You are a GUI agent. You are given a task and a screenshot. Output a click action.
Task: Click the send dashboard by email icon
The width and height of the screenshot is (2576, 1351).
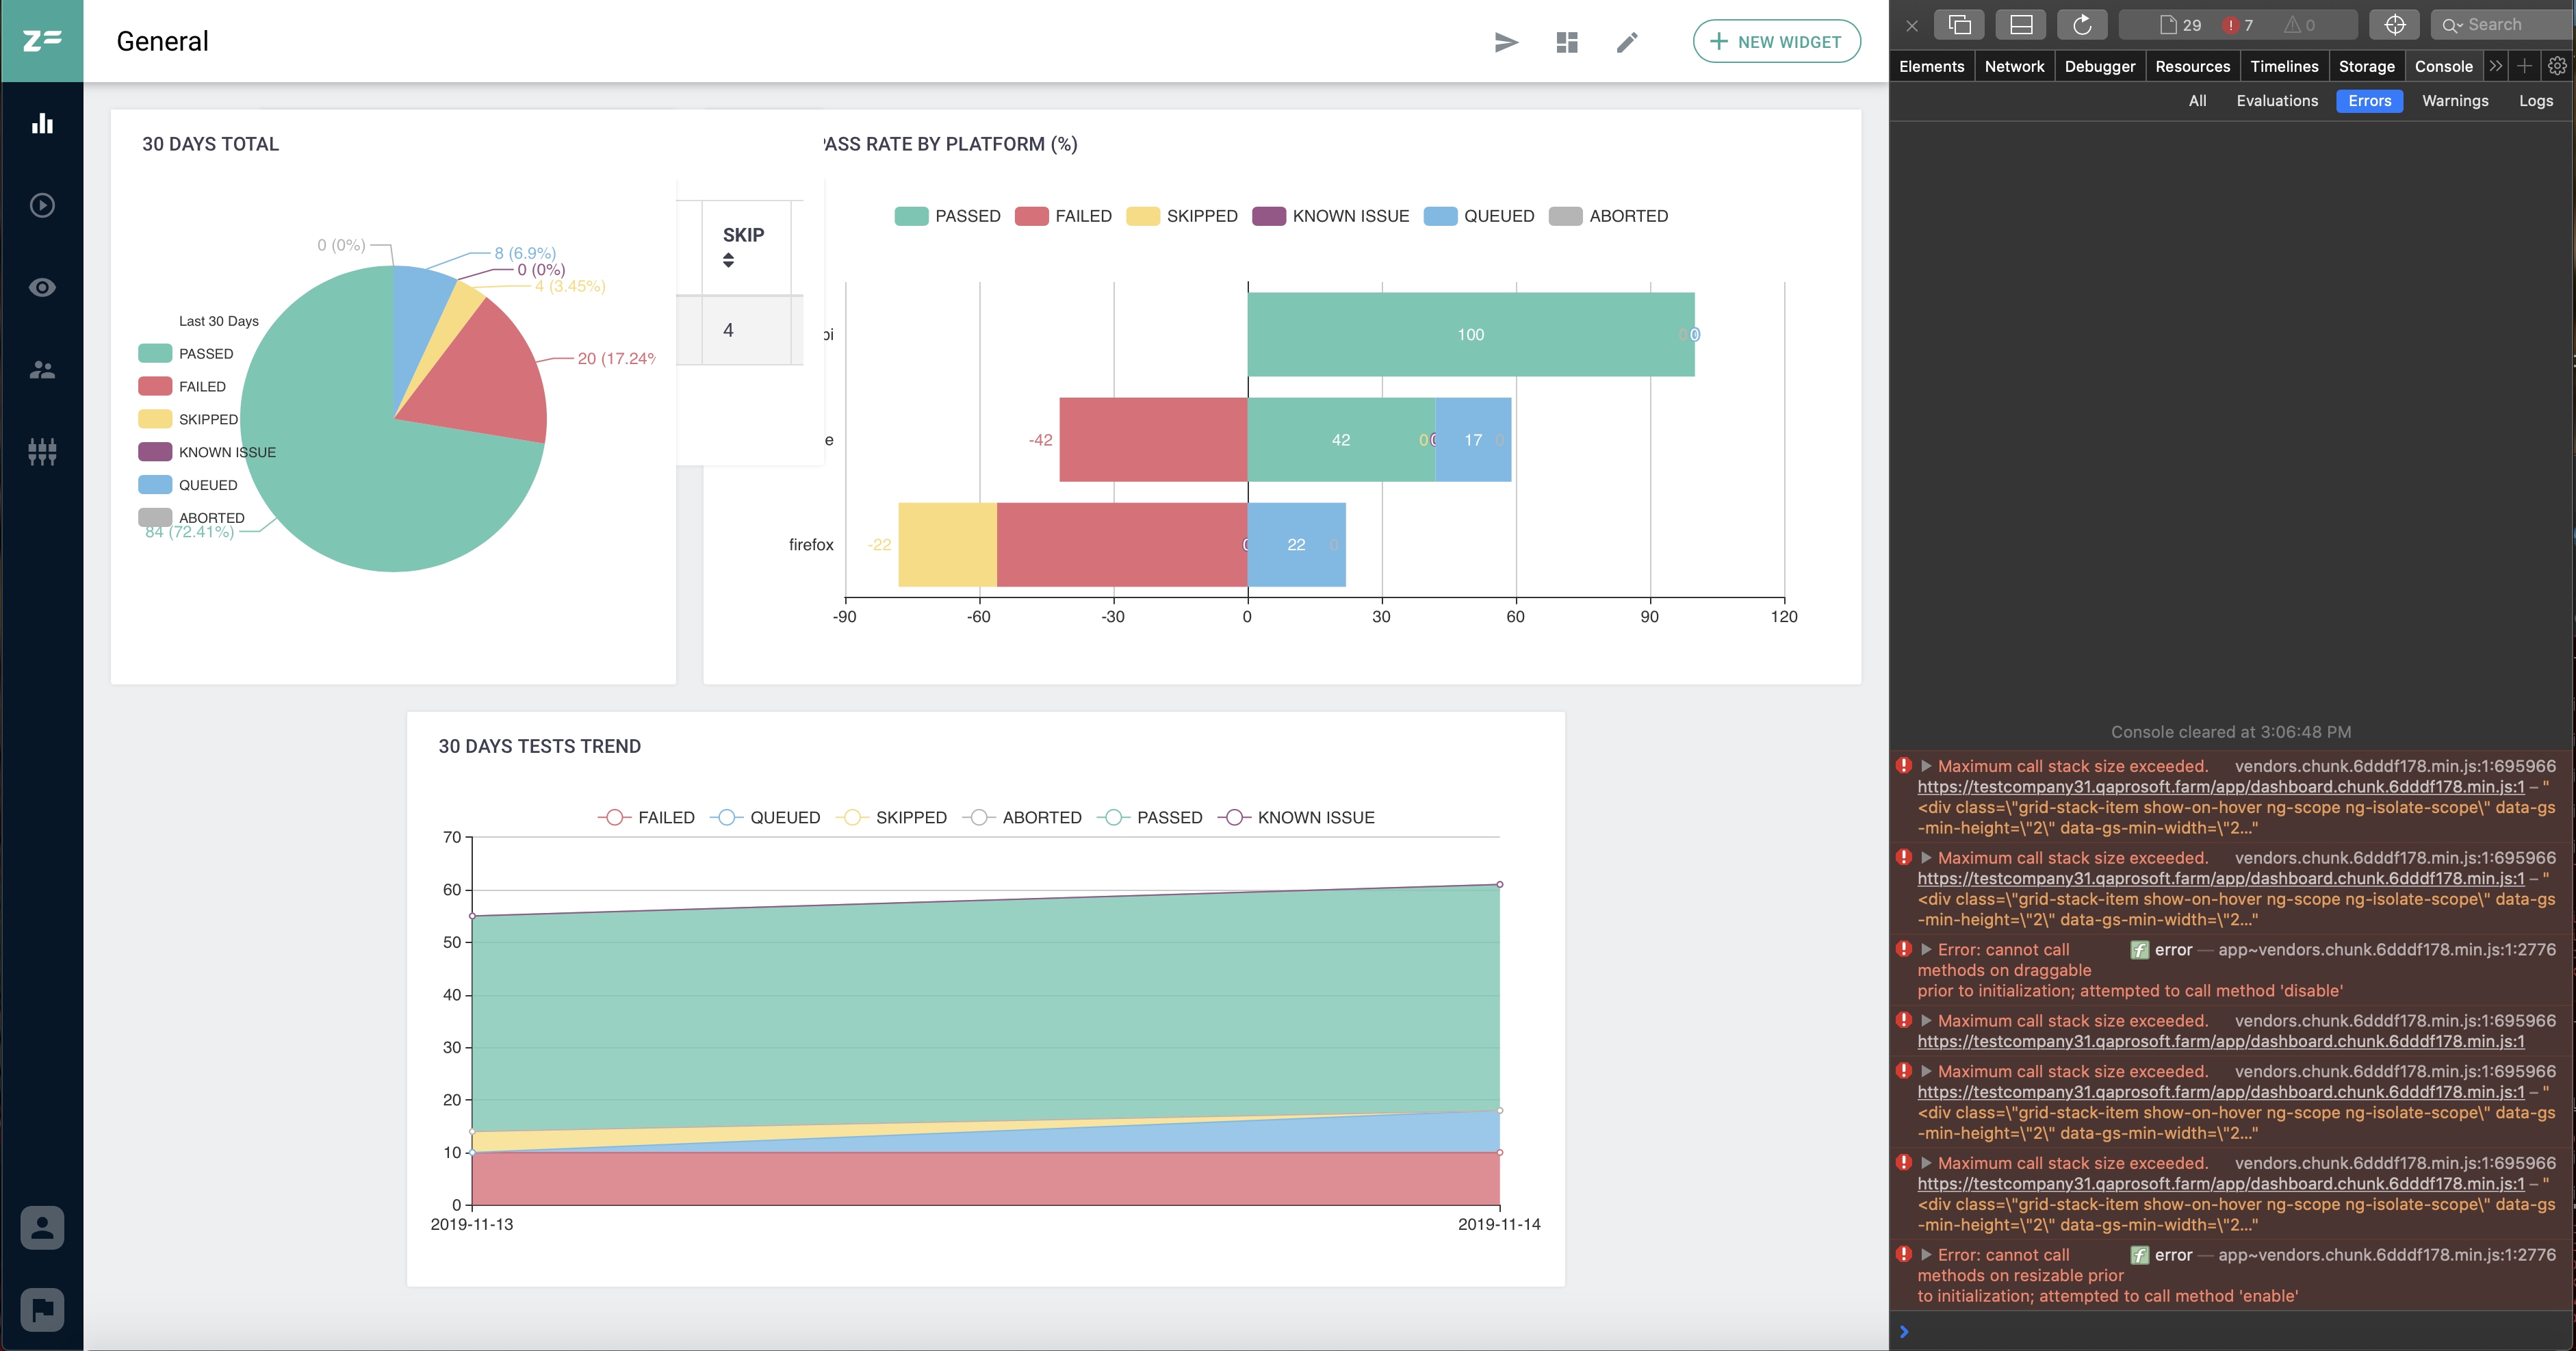[1506, 42]
